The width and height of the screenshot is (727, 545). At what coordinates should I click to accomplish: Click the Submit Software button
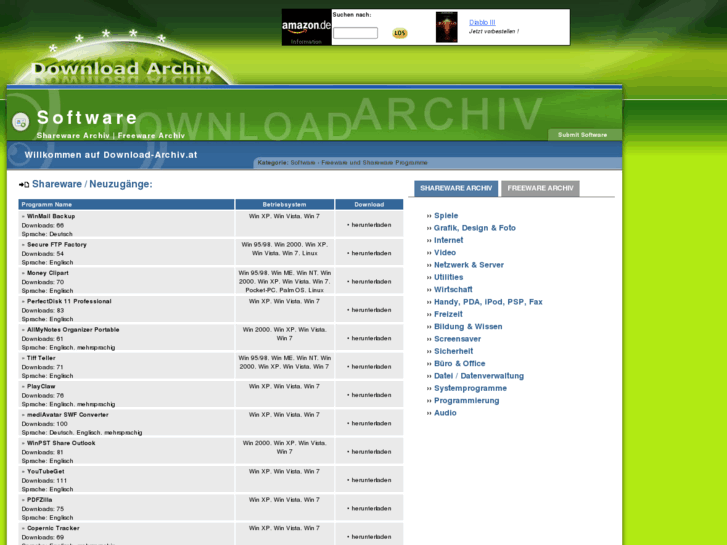pos(582,135)
